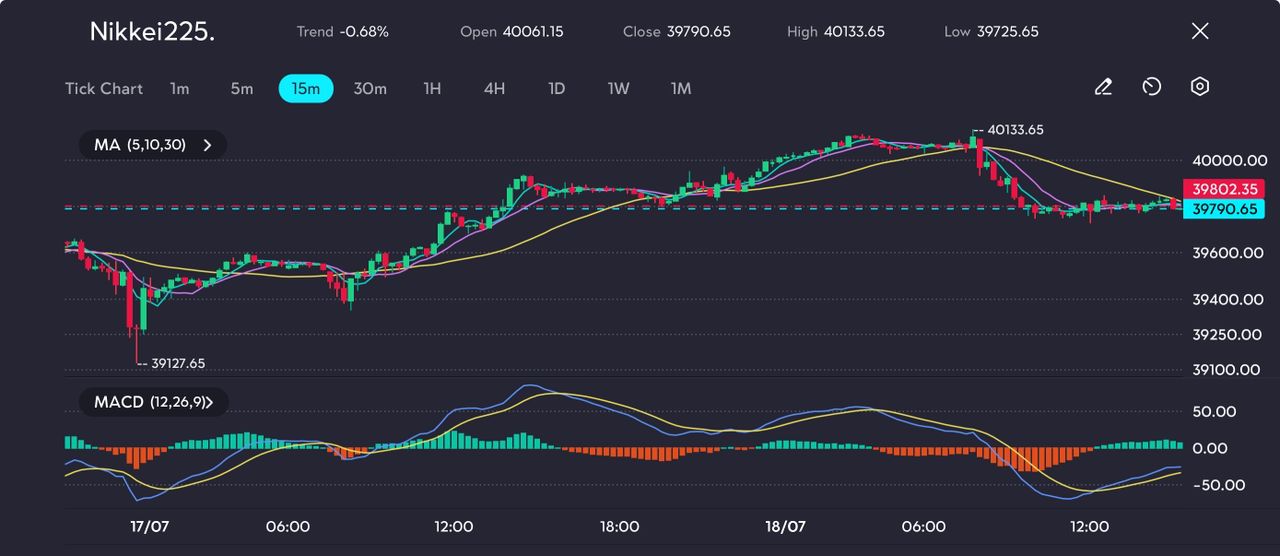Image resolution: width=1280 pixels, height=556 pixels.
Task: Click the pencil drawing tool icon
Action: coord(1103,88)
